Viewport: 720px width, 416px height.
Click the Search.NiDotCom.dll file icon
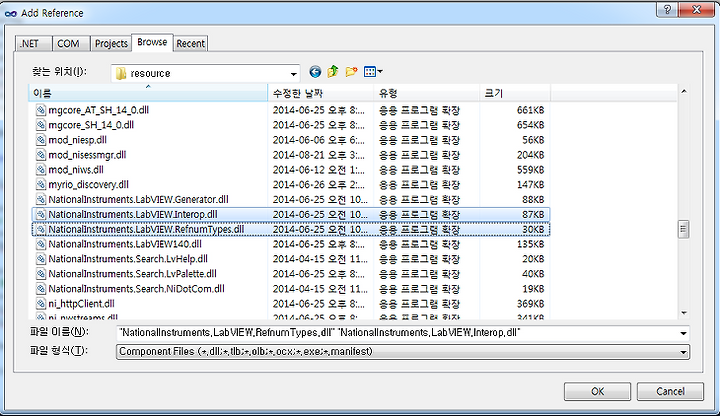pos(41,289)
